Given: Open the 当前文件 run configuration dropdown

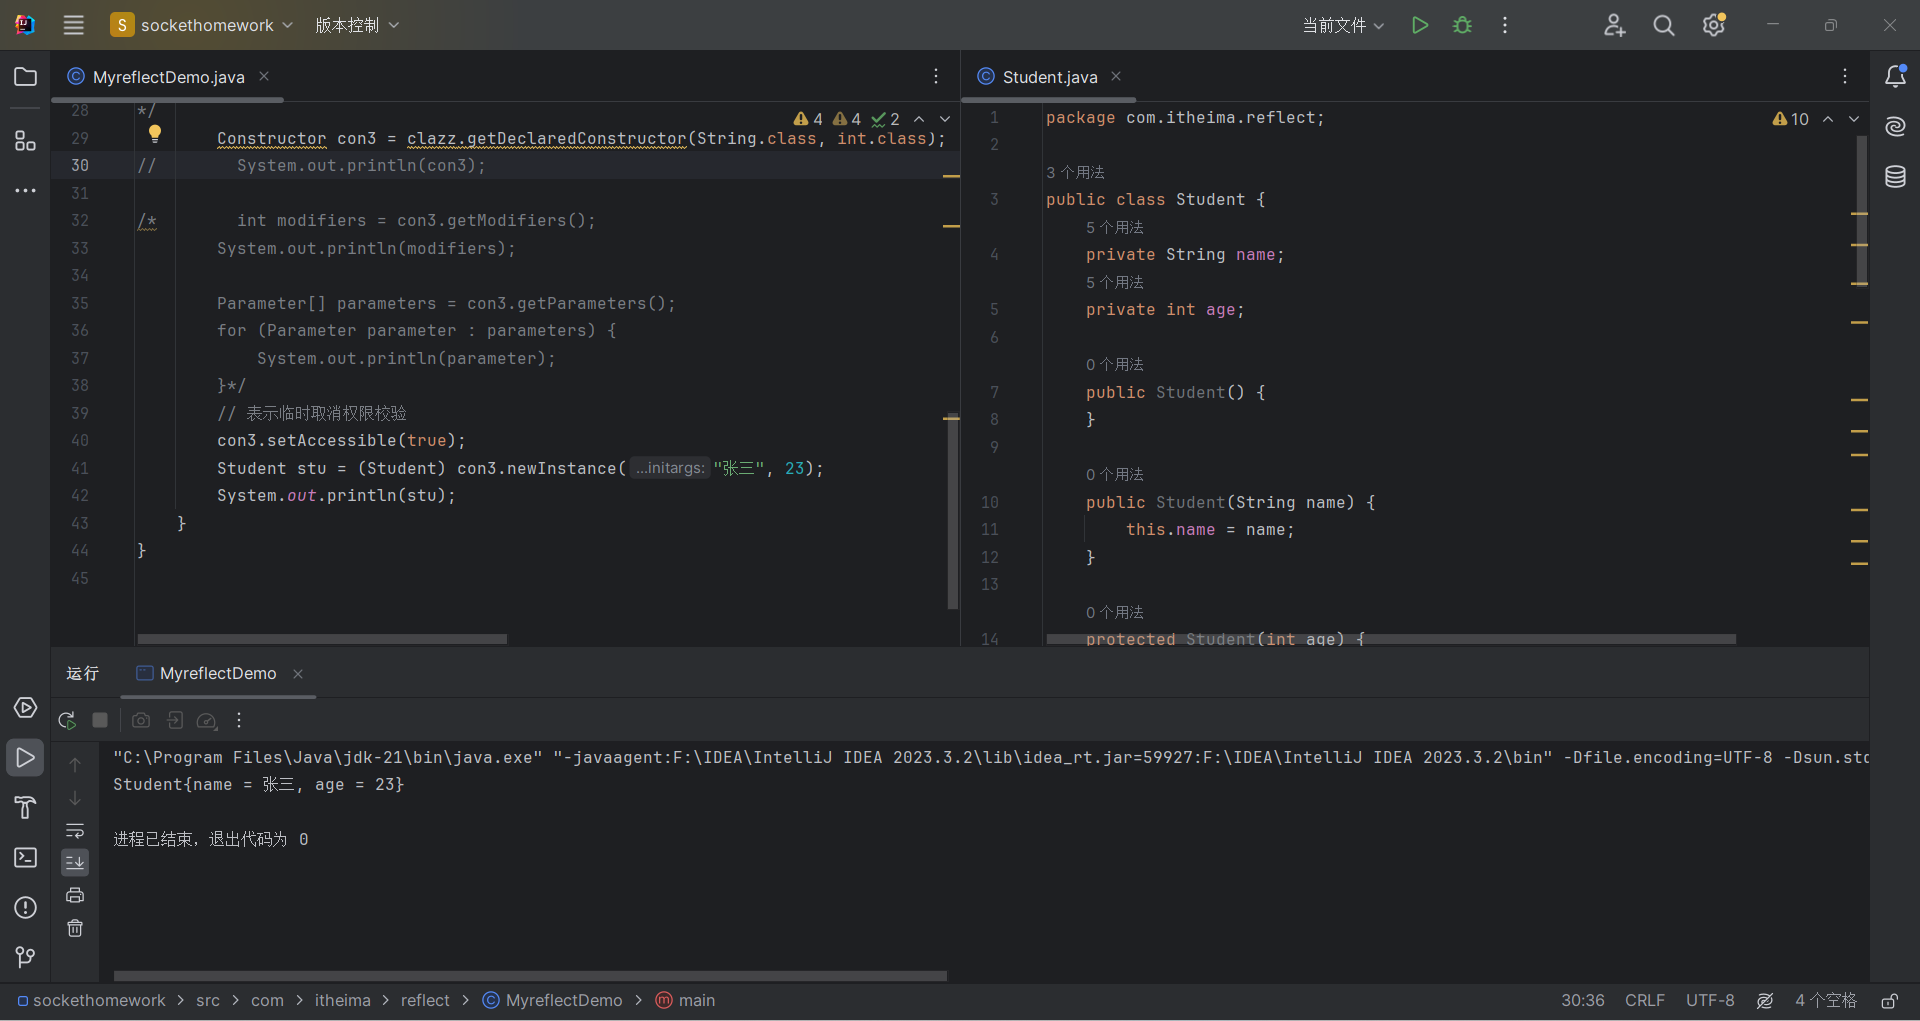Looking at the screenshot, I should pos(1343,25).
